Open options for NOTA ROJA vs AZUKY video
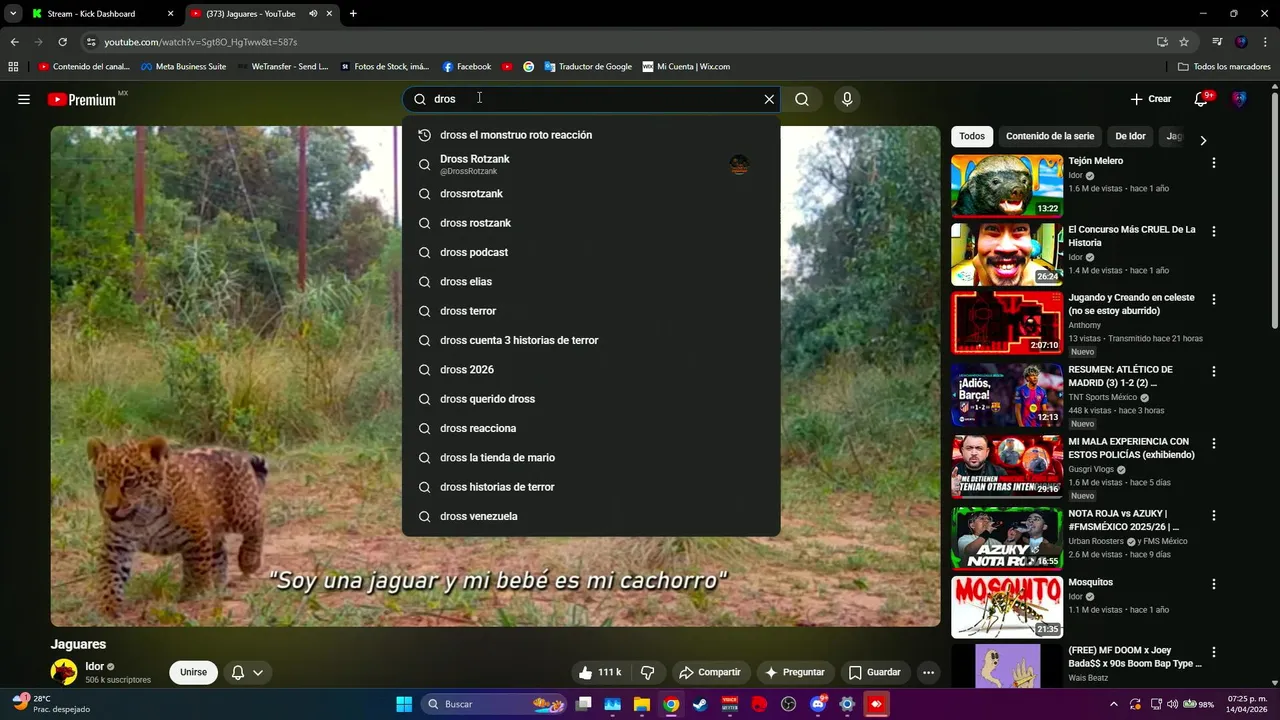Viewport: 1280px width, 720px height. (x=1214, y=515)
